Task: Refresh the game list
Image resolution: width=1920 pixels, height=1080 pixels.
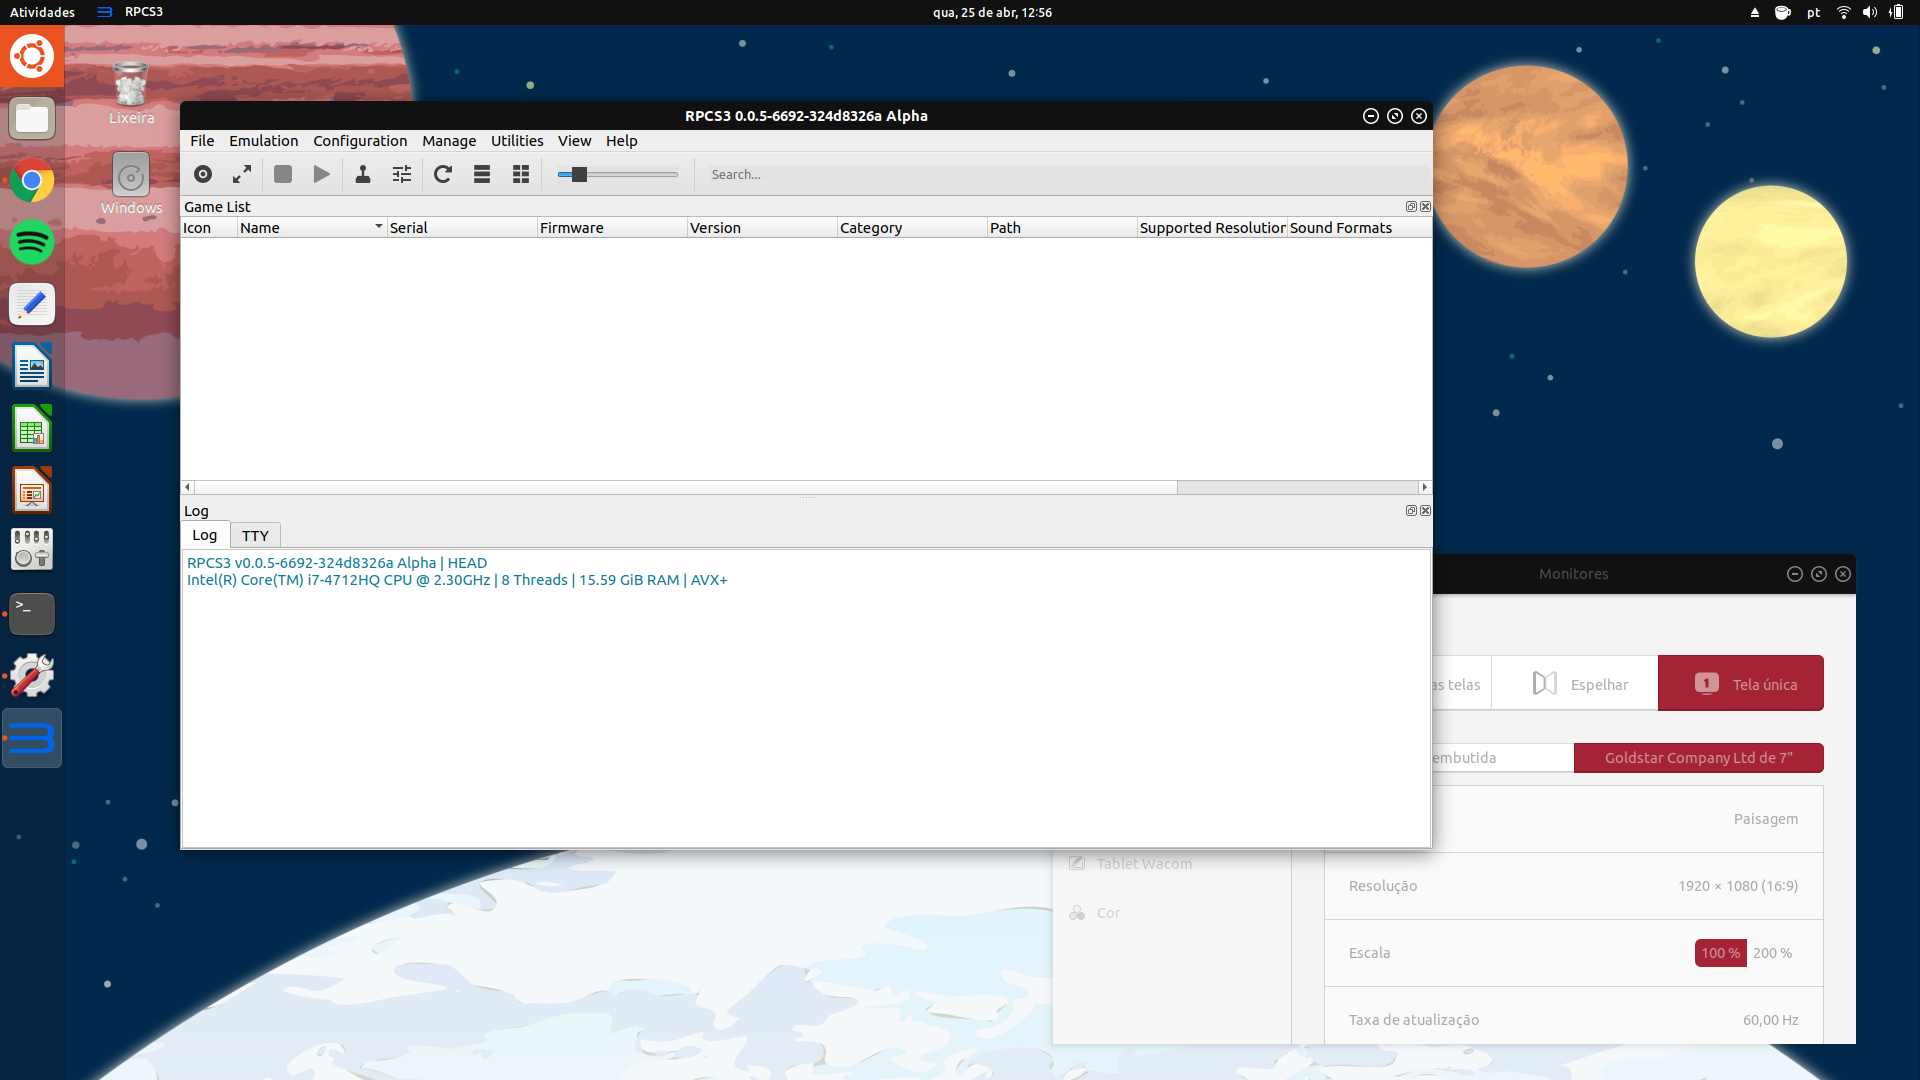Action: point(443,174)
